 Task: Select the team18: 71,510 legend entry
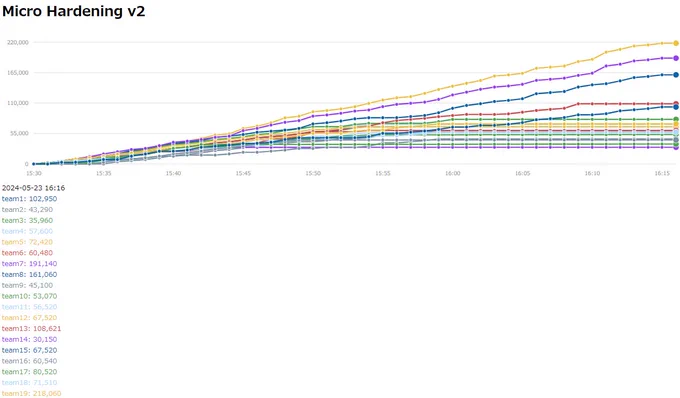[29, 382]
